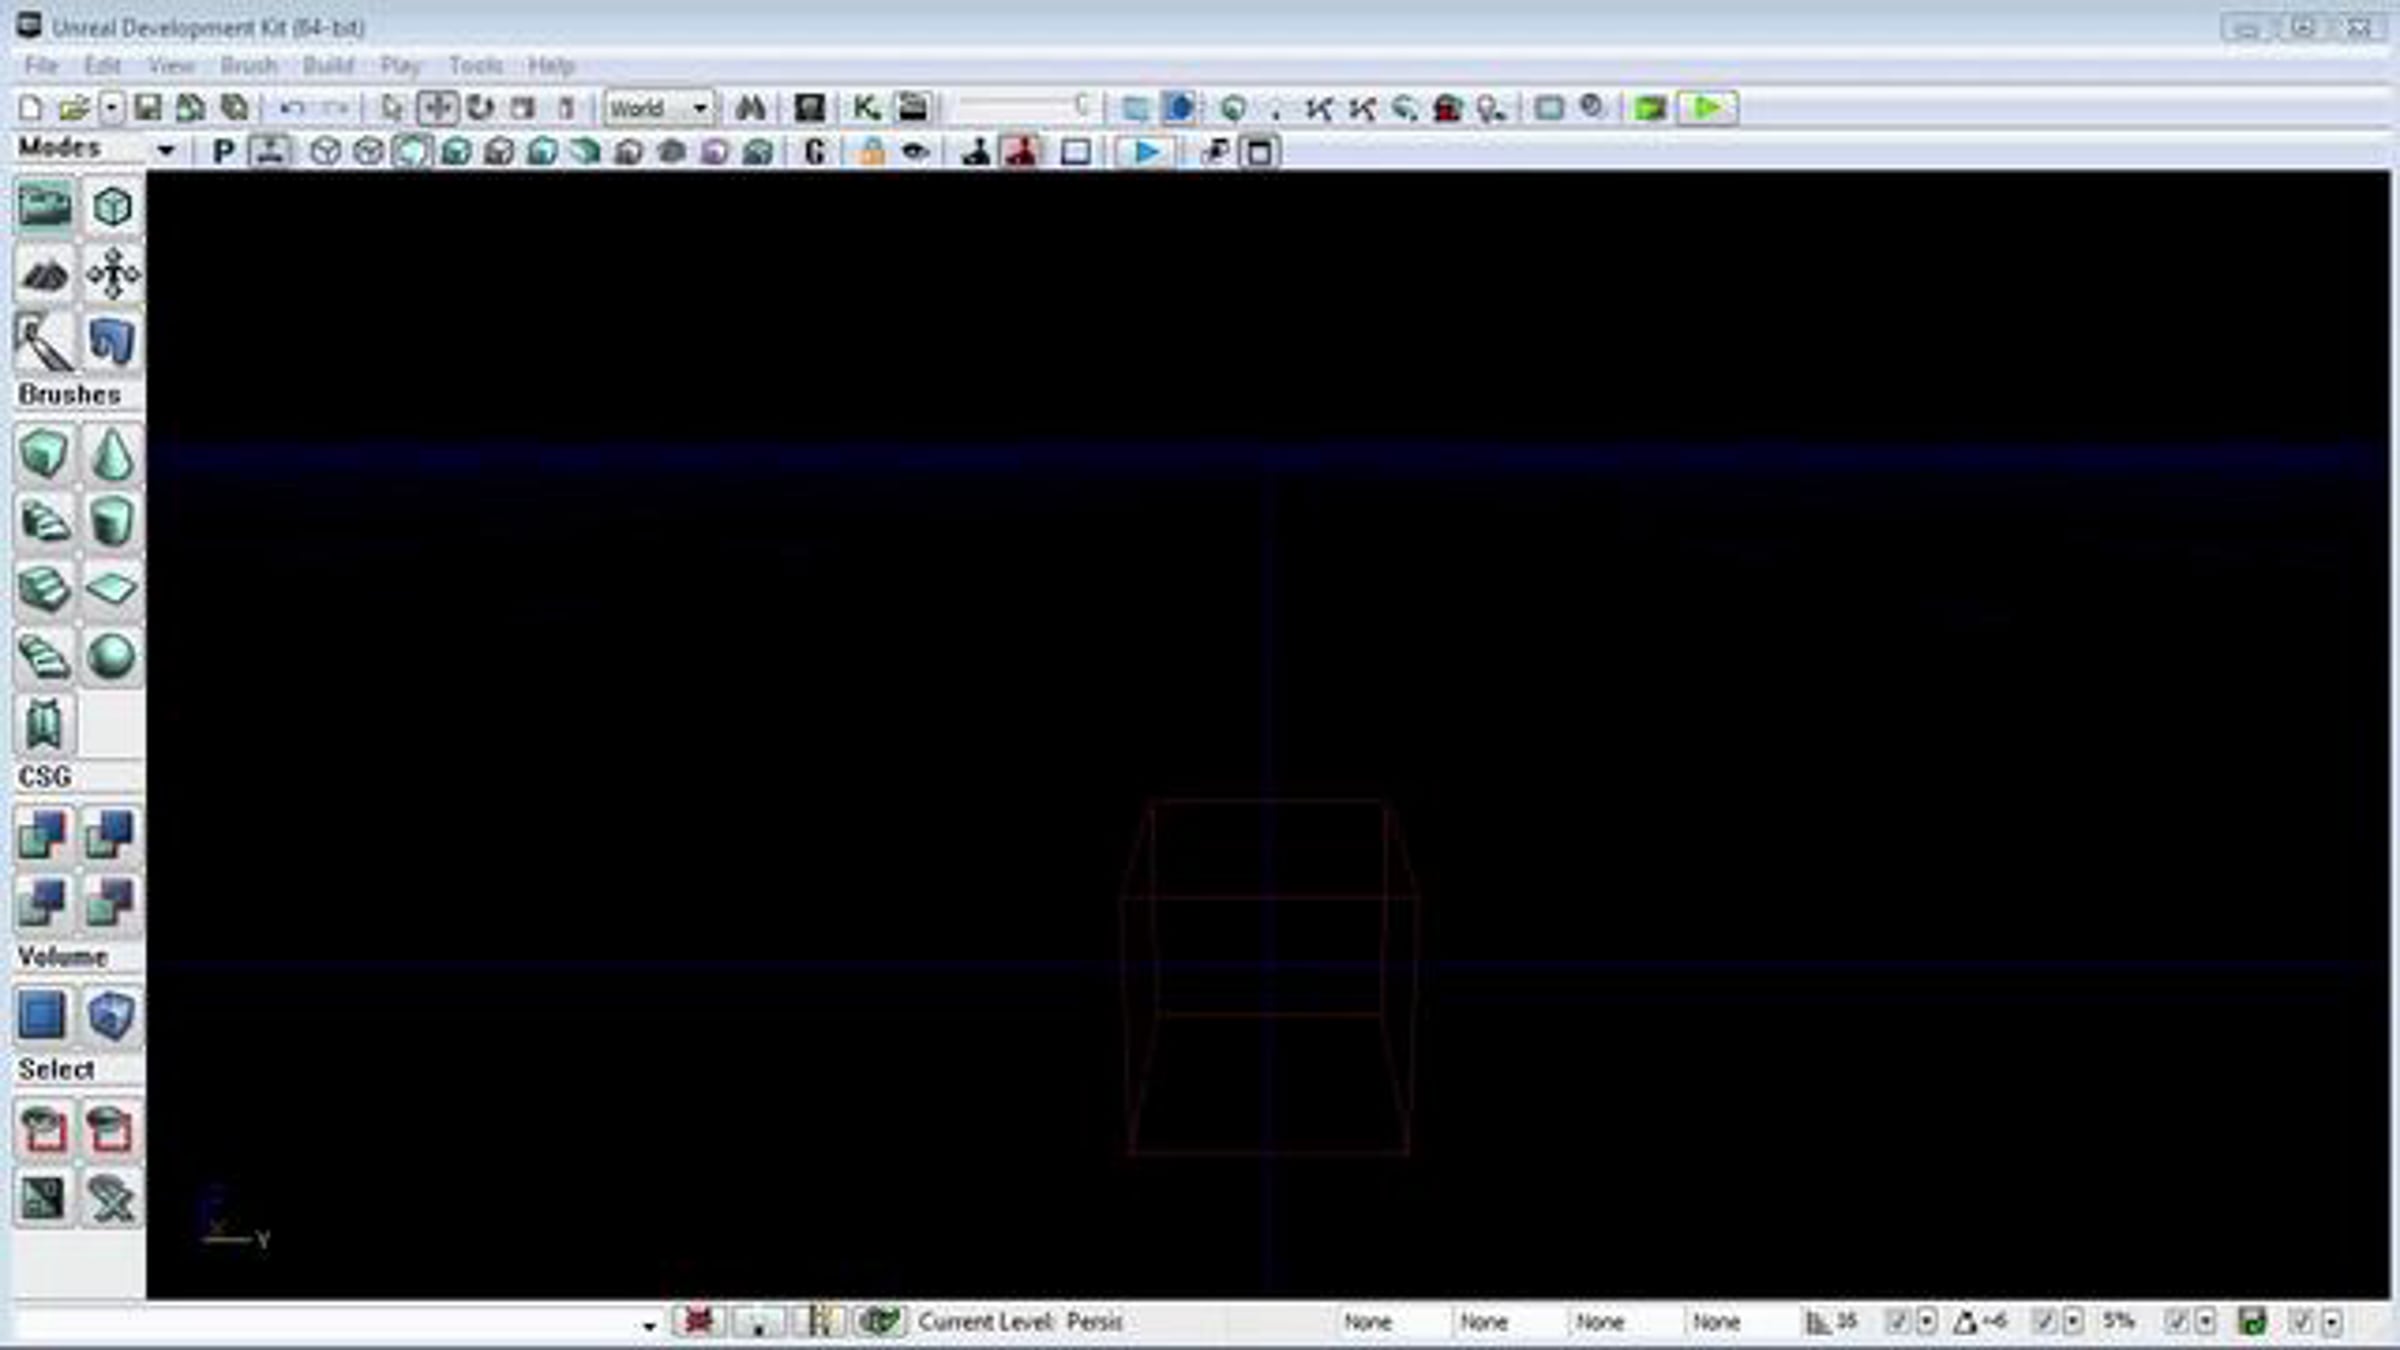
Task: Open the UnrealKismet editor icon
Action: 866,108
